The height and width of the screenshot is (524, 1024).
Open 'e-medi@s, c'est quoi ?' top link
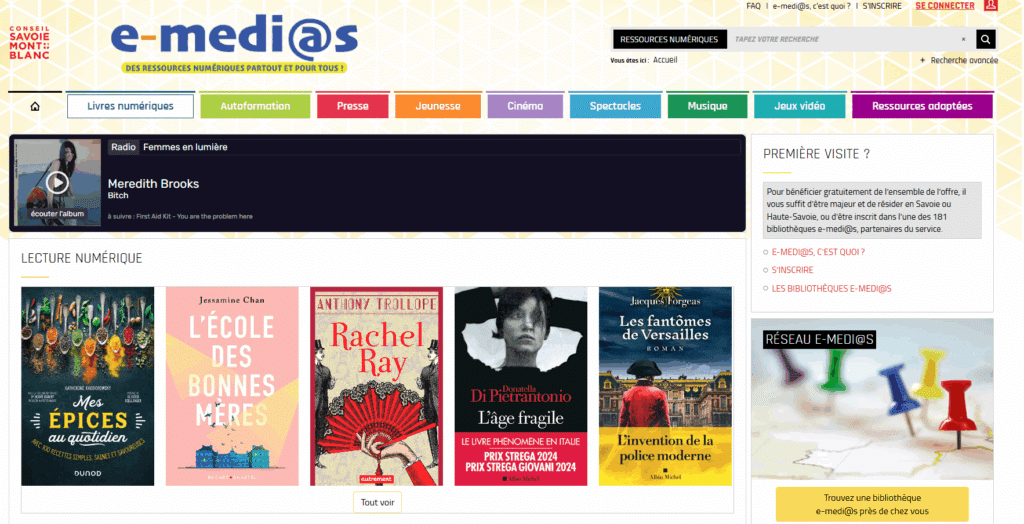[811, 6]
